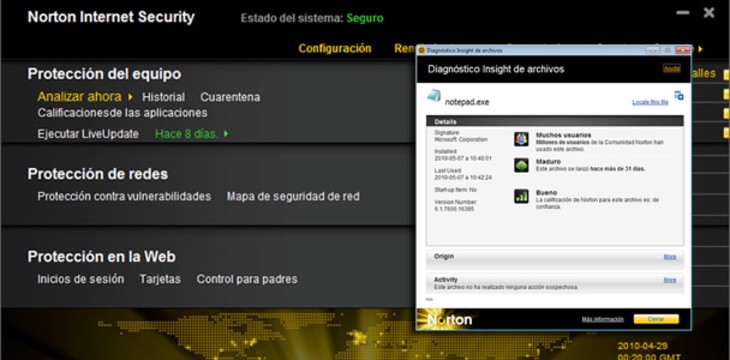Open Mapa de seguridad de red

(x=293, y=197)
